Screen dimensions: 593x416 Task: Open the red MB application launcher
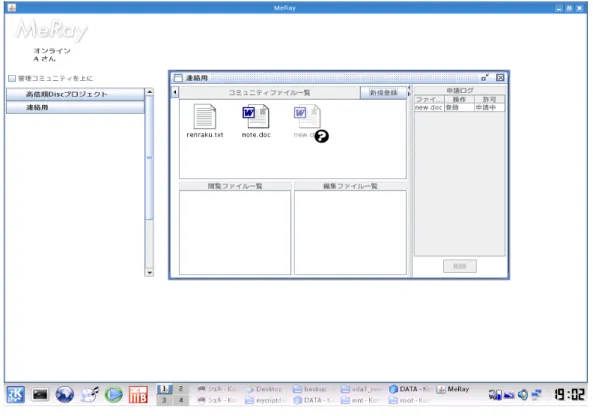coord(138,394)
